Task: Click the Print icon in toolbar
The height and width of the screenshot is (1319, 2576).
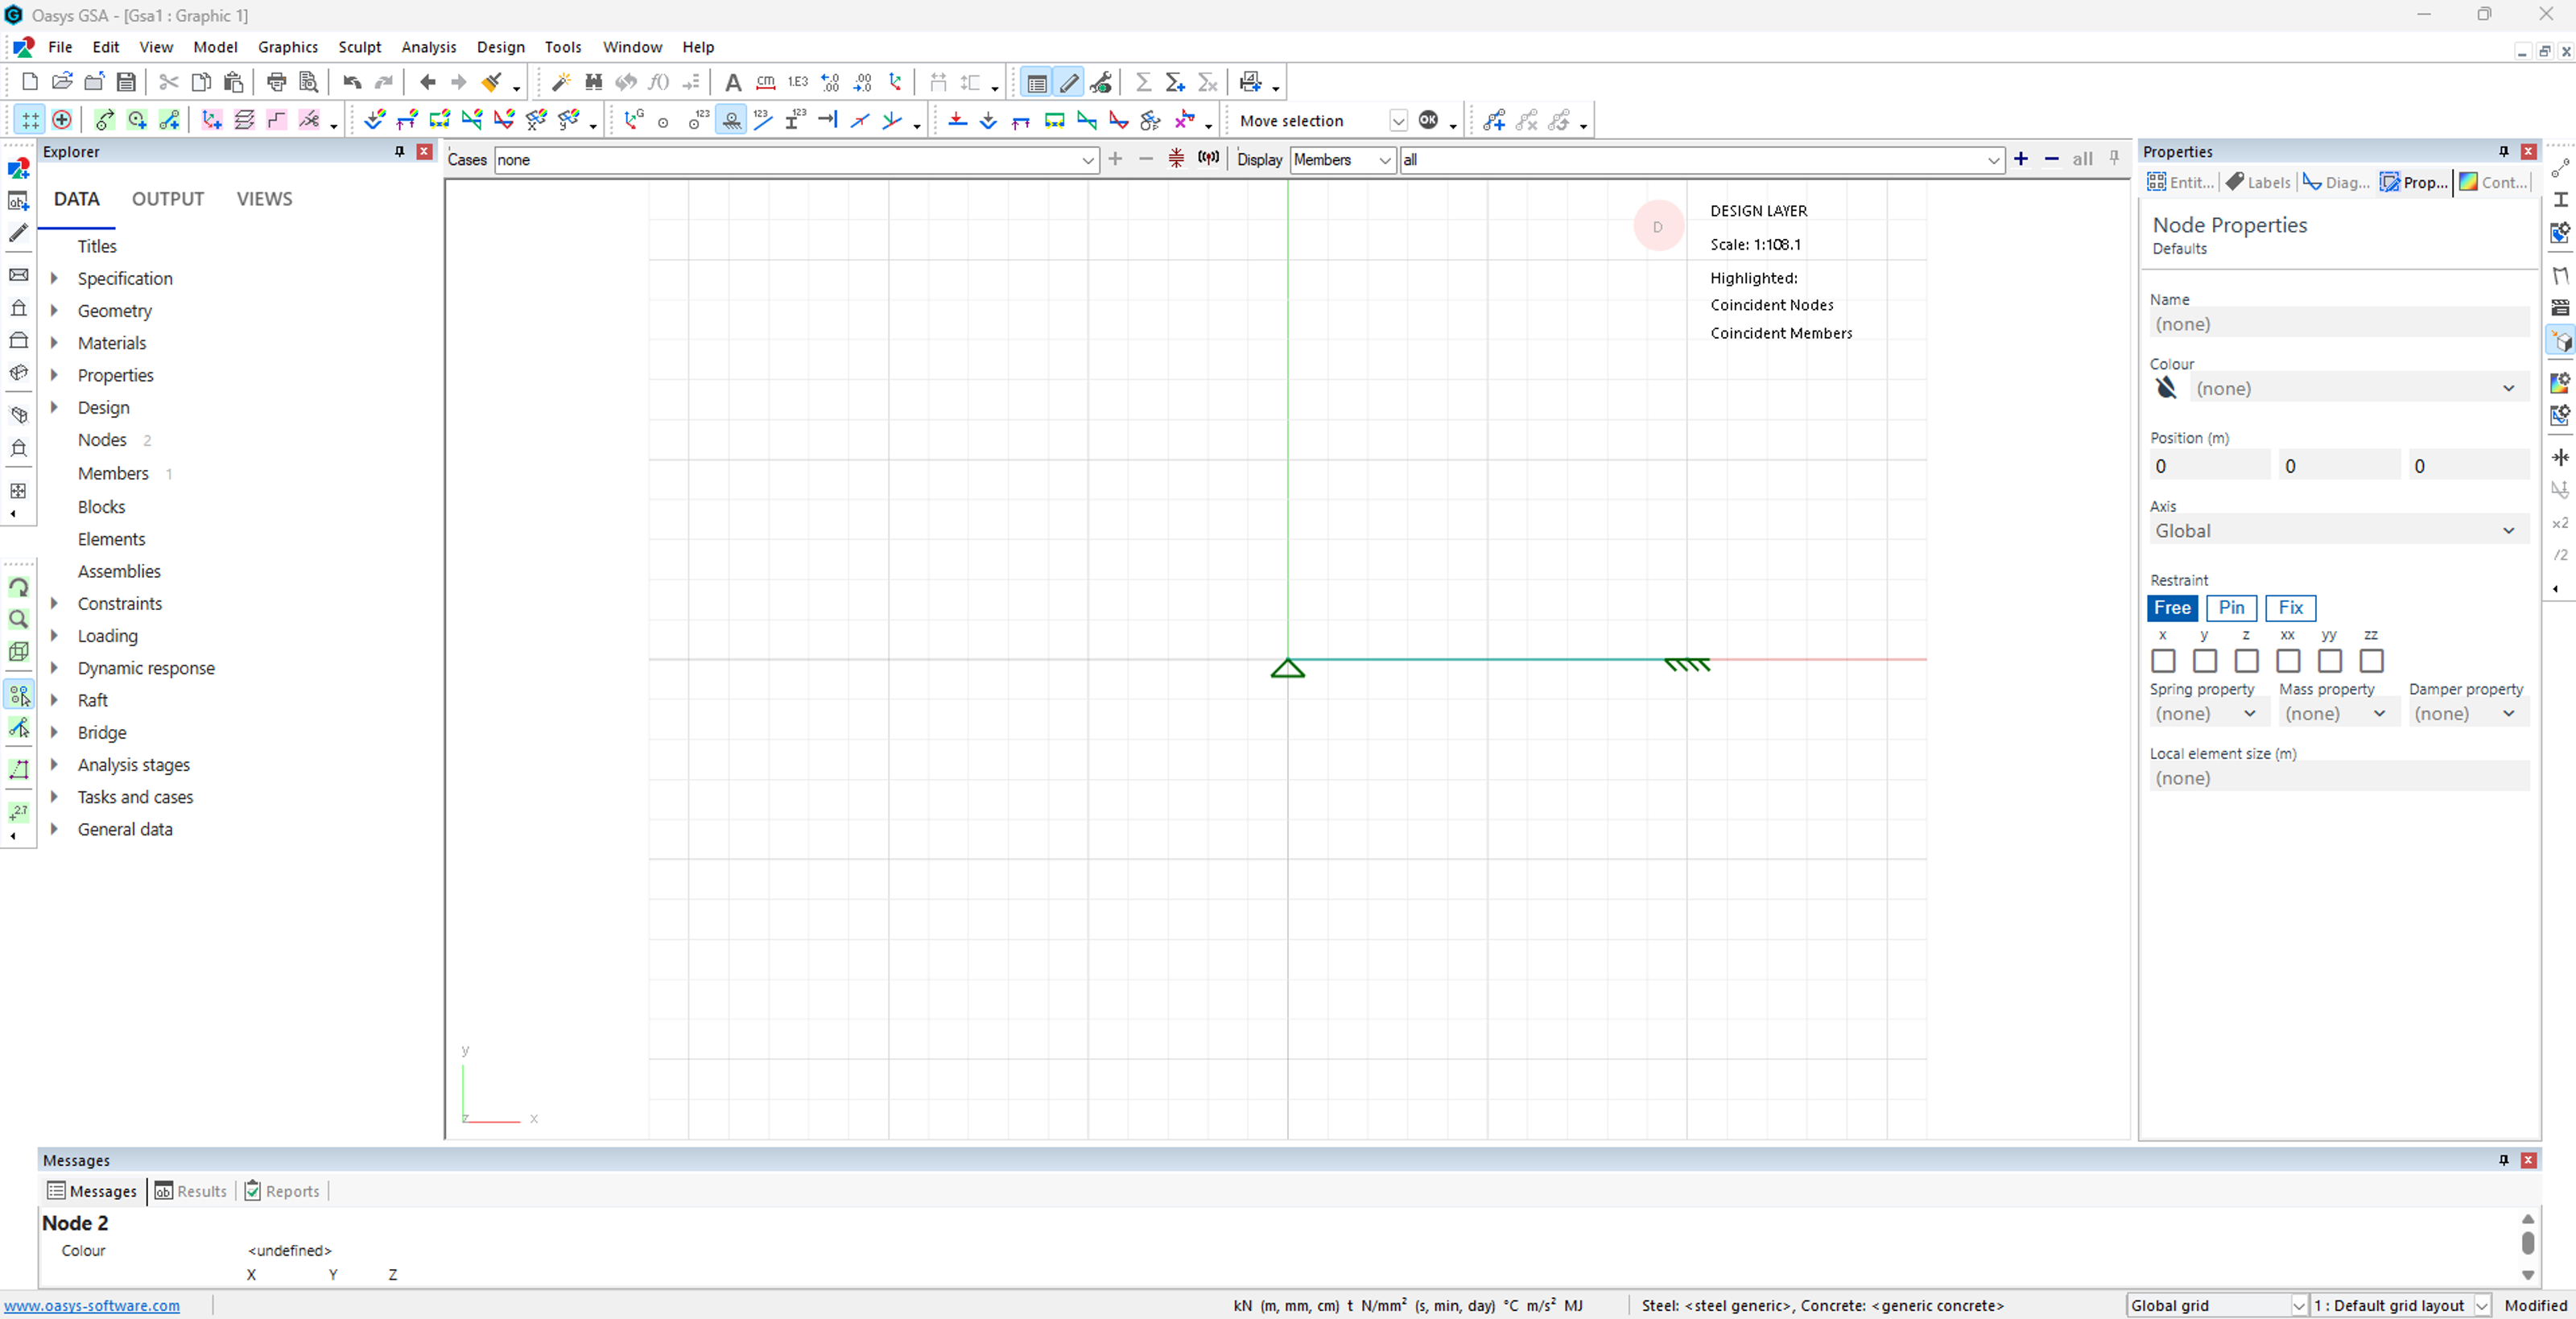Action: tap(276, 82)
